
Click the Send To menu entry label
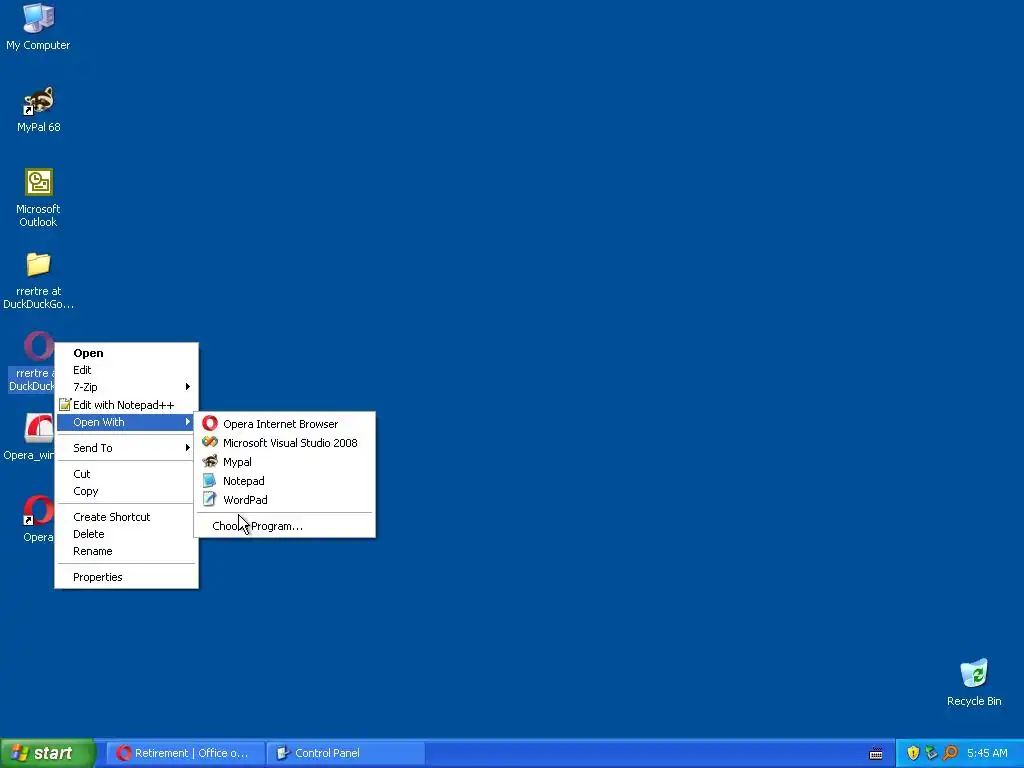click(x=93, y=447)
